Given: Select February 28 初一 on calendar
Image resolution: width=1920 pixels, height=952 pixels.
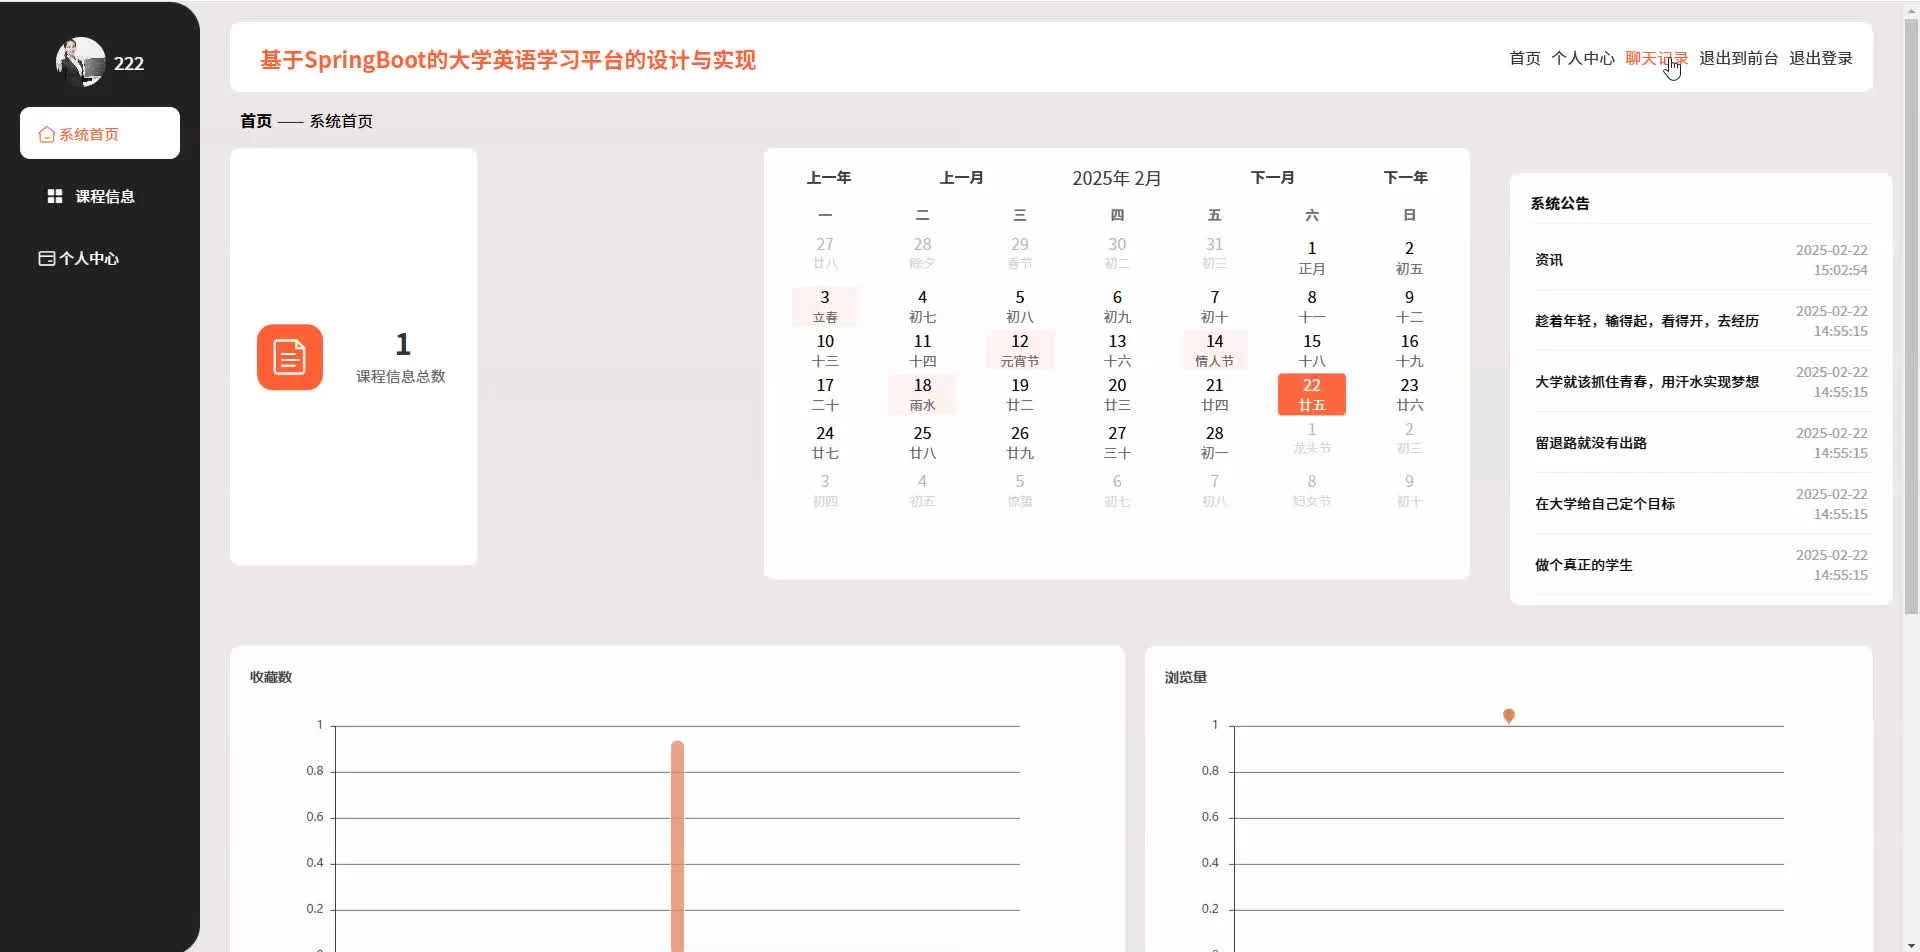Looking at the screenshot, I should (x=1215, y=442).
